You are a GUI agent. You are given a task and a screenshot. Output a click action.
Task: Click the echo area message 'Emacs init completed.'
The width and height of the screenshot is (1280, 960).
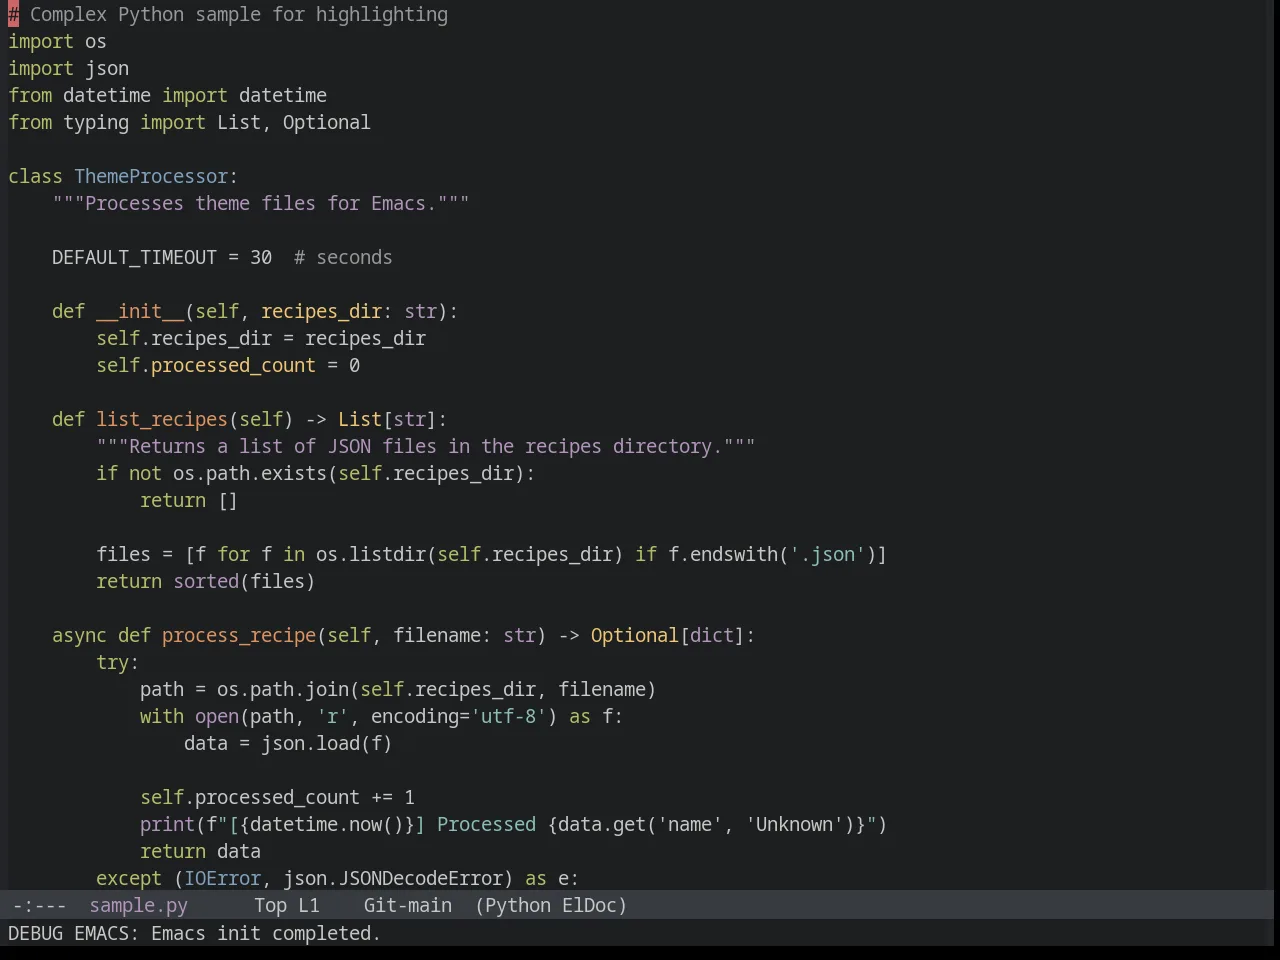point(265,933)
